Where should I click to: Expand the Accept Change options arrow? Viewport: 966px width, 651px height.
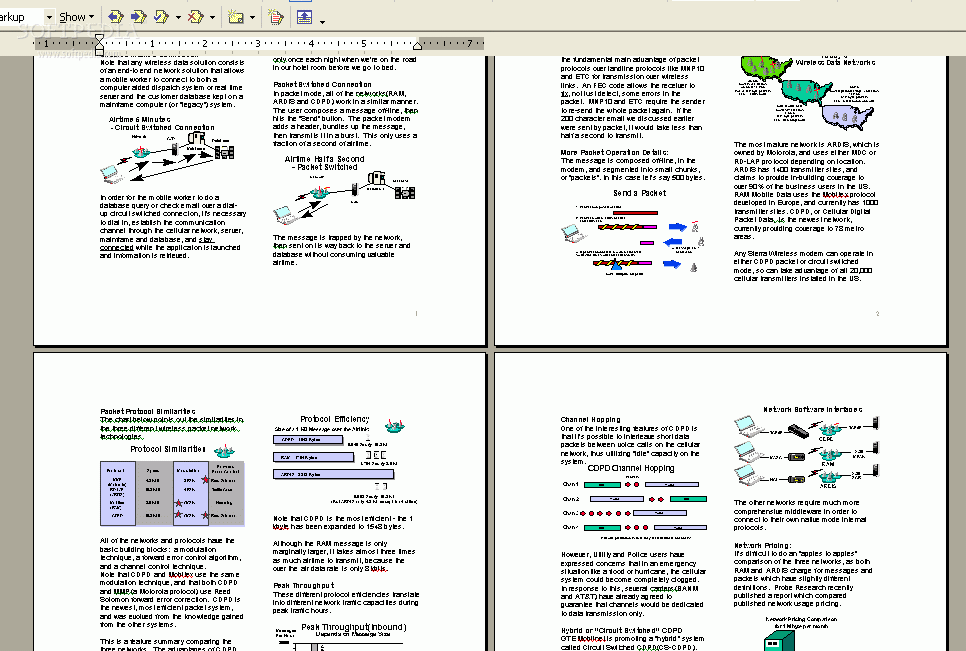pos(178,17)
